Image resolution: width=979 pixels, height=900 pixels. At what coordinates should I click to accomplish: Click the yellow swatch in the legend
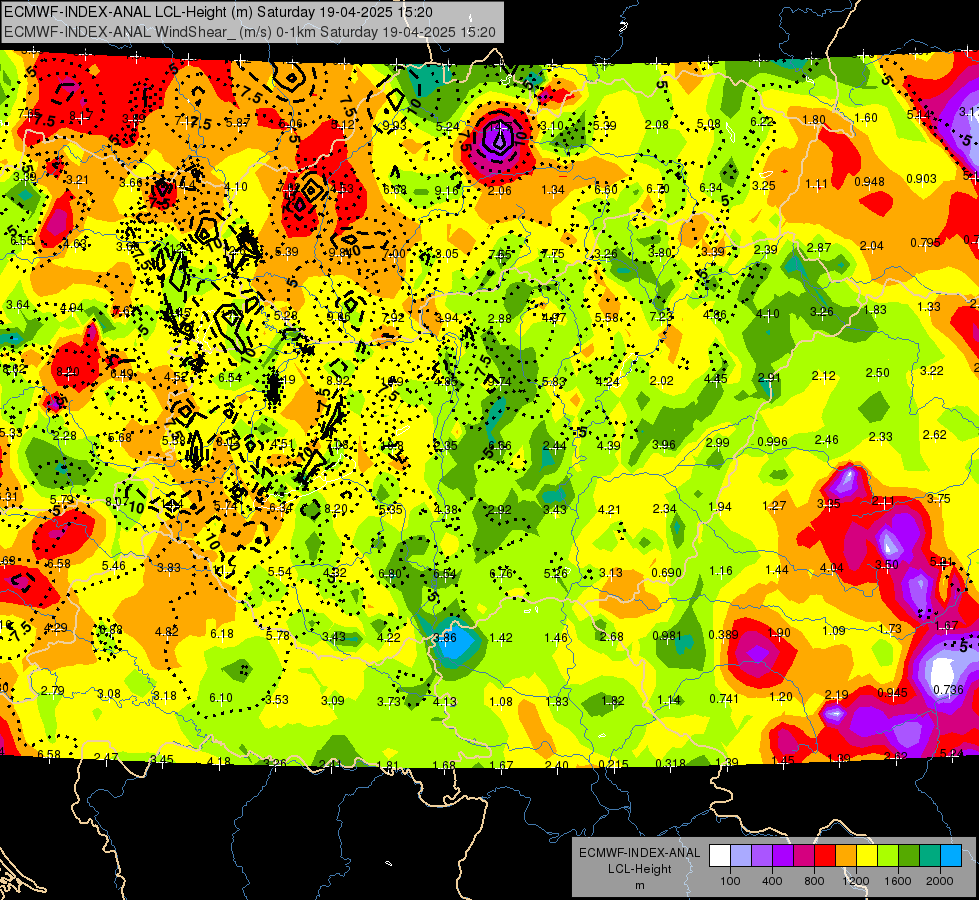click(867, 856)
